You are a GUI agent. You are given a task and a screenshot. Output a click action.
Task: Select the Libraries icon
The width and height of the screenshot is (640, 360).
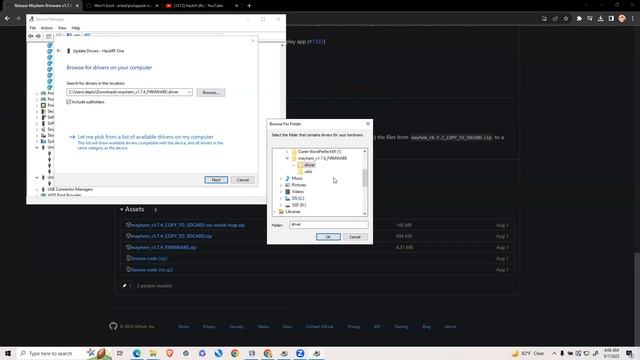pos(281,212)
